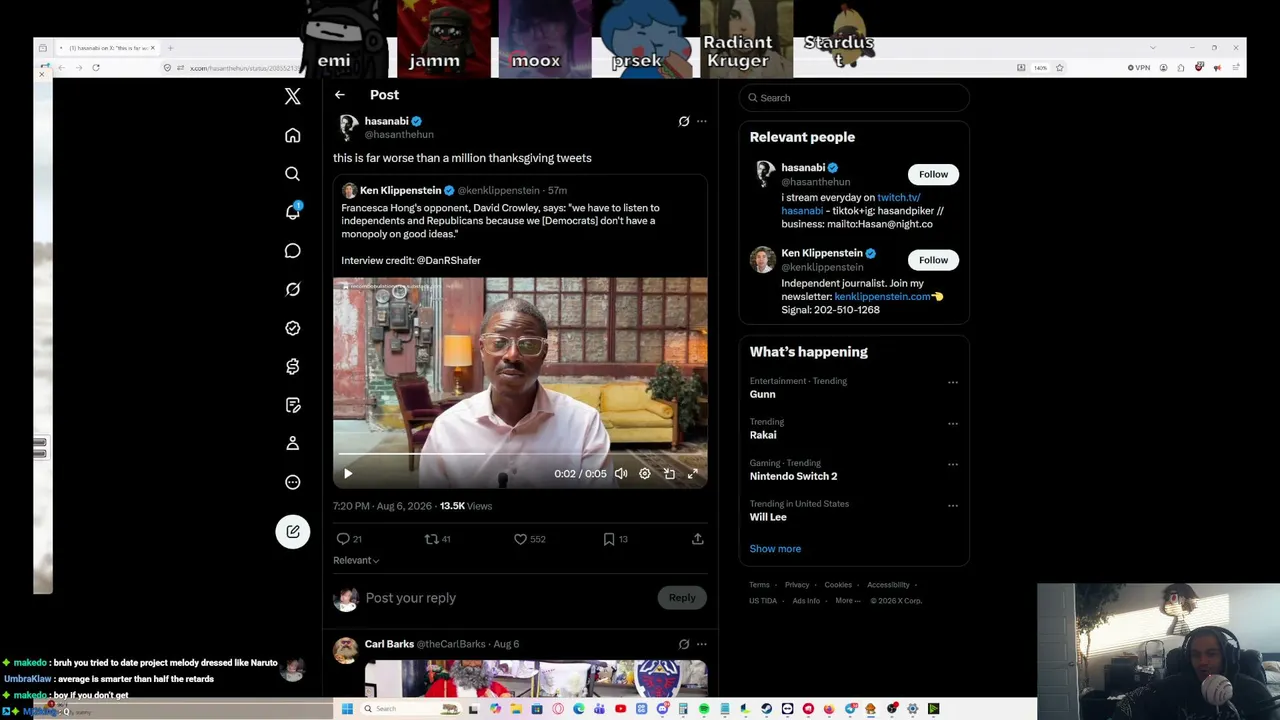Go back using the Post header arrow
The image size is (1280, 720).
[340, 95]
